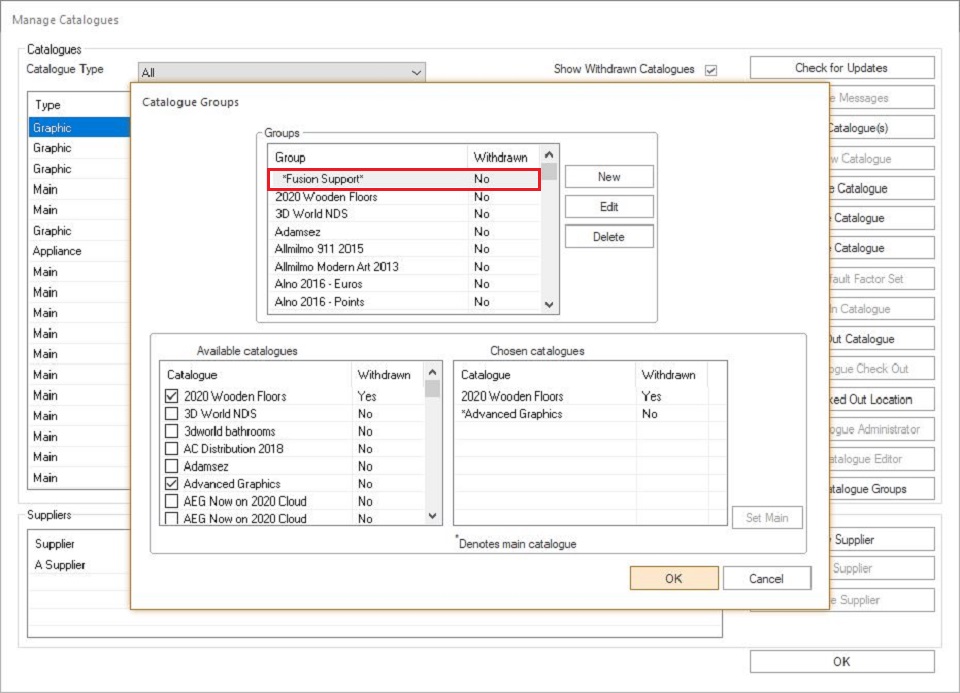
Task: Click the Messages button
Action: [882, 98]
